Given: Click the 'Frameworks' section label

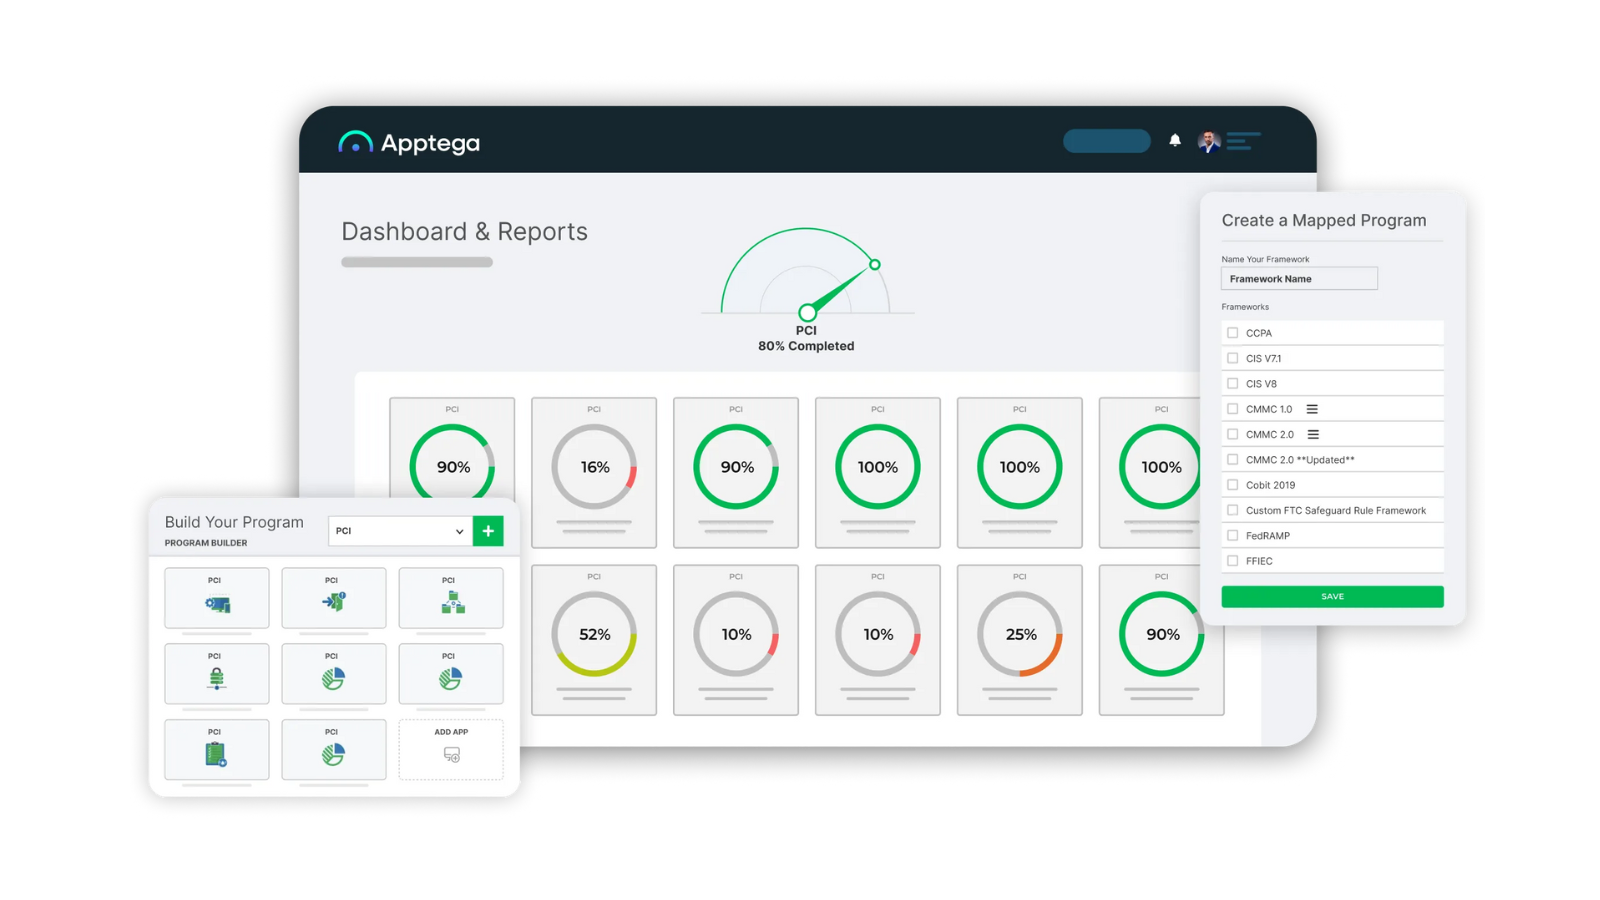Looking at the screenshot, I should pyautogui.click(x=1245, y=307).
